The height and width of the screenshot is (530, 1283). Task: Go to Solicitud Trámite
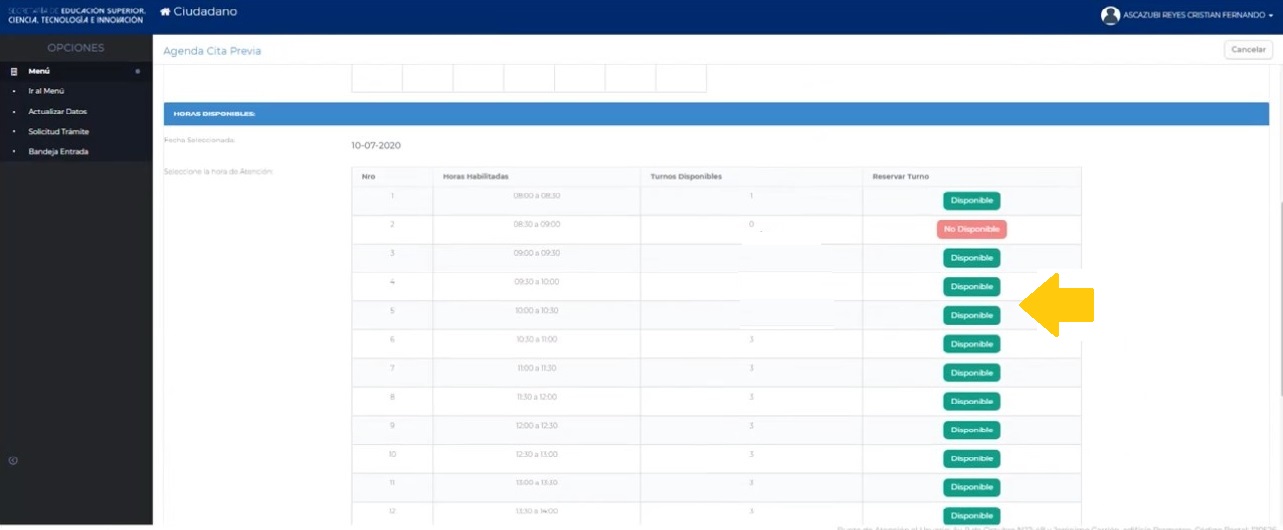point(59,132)
